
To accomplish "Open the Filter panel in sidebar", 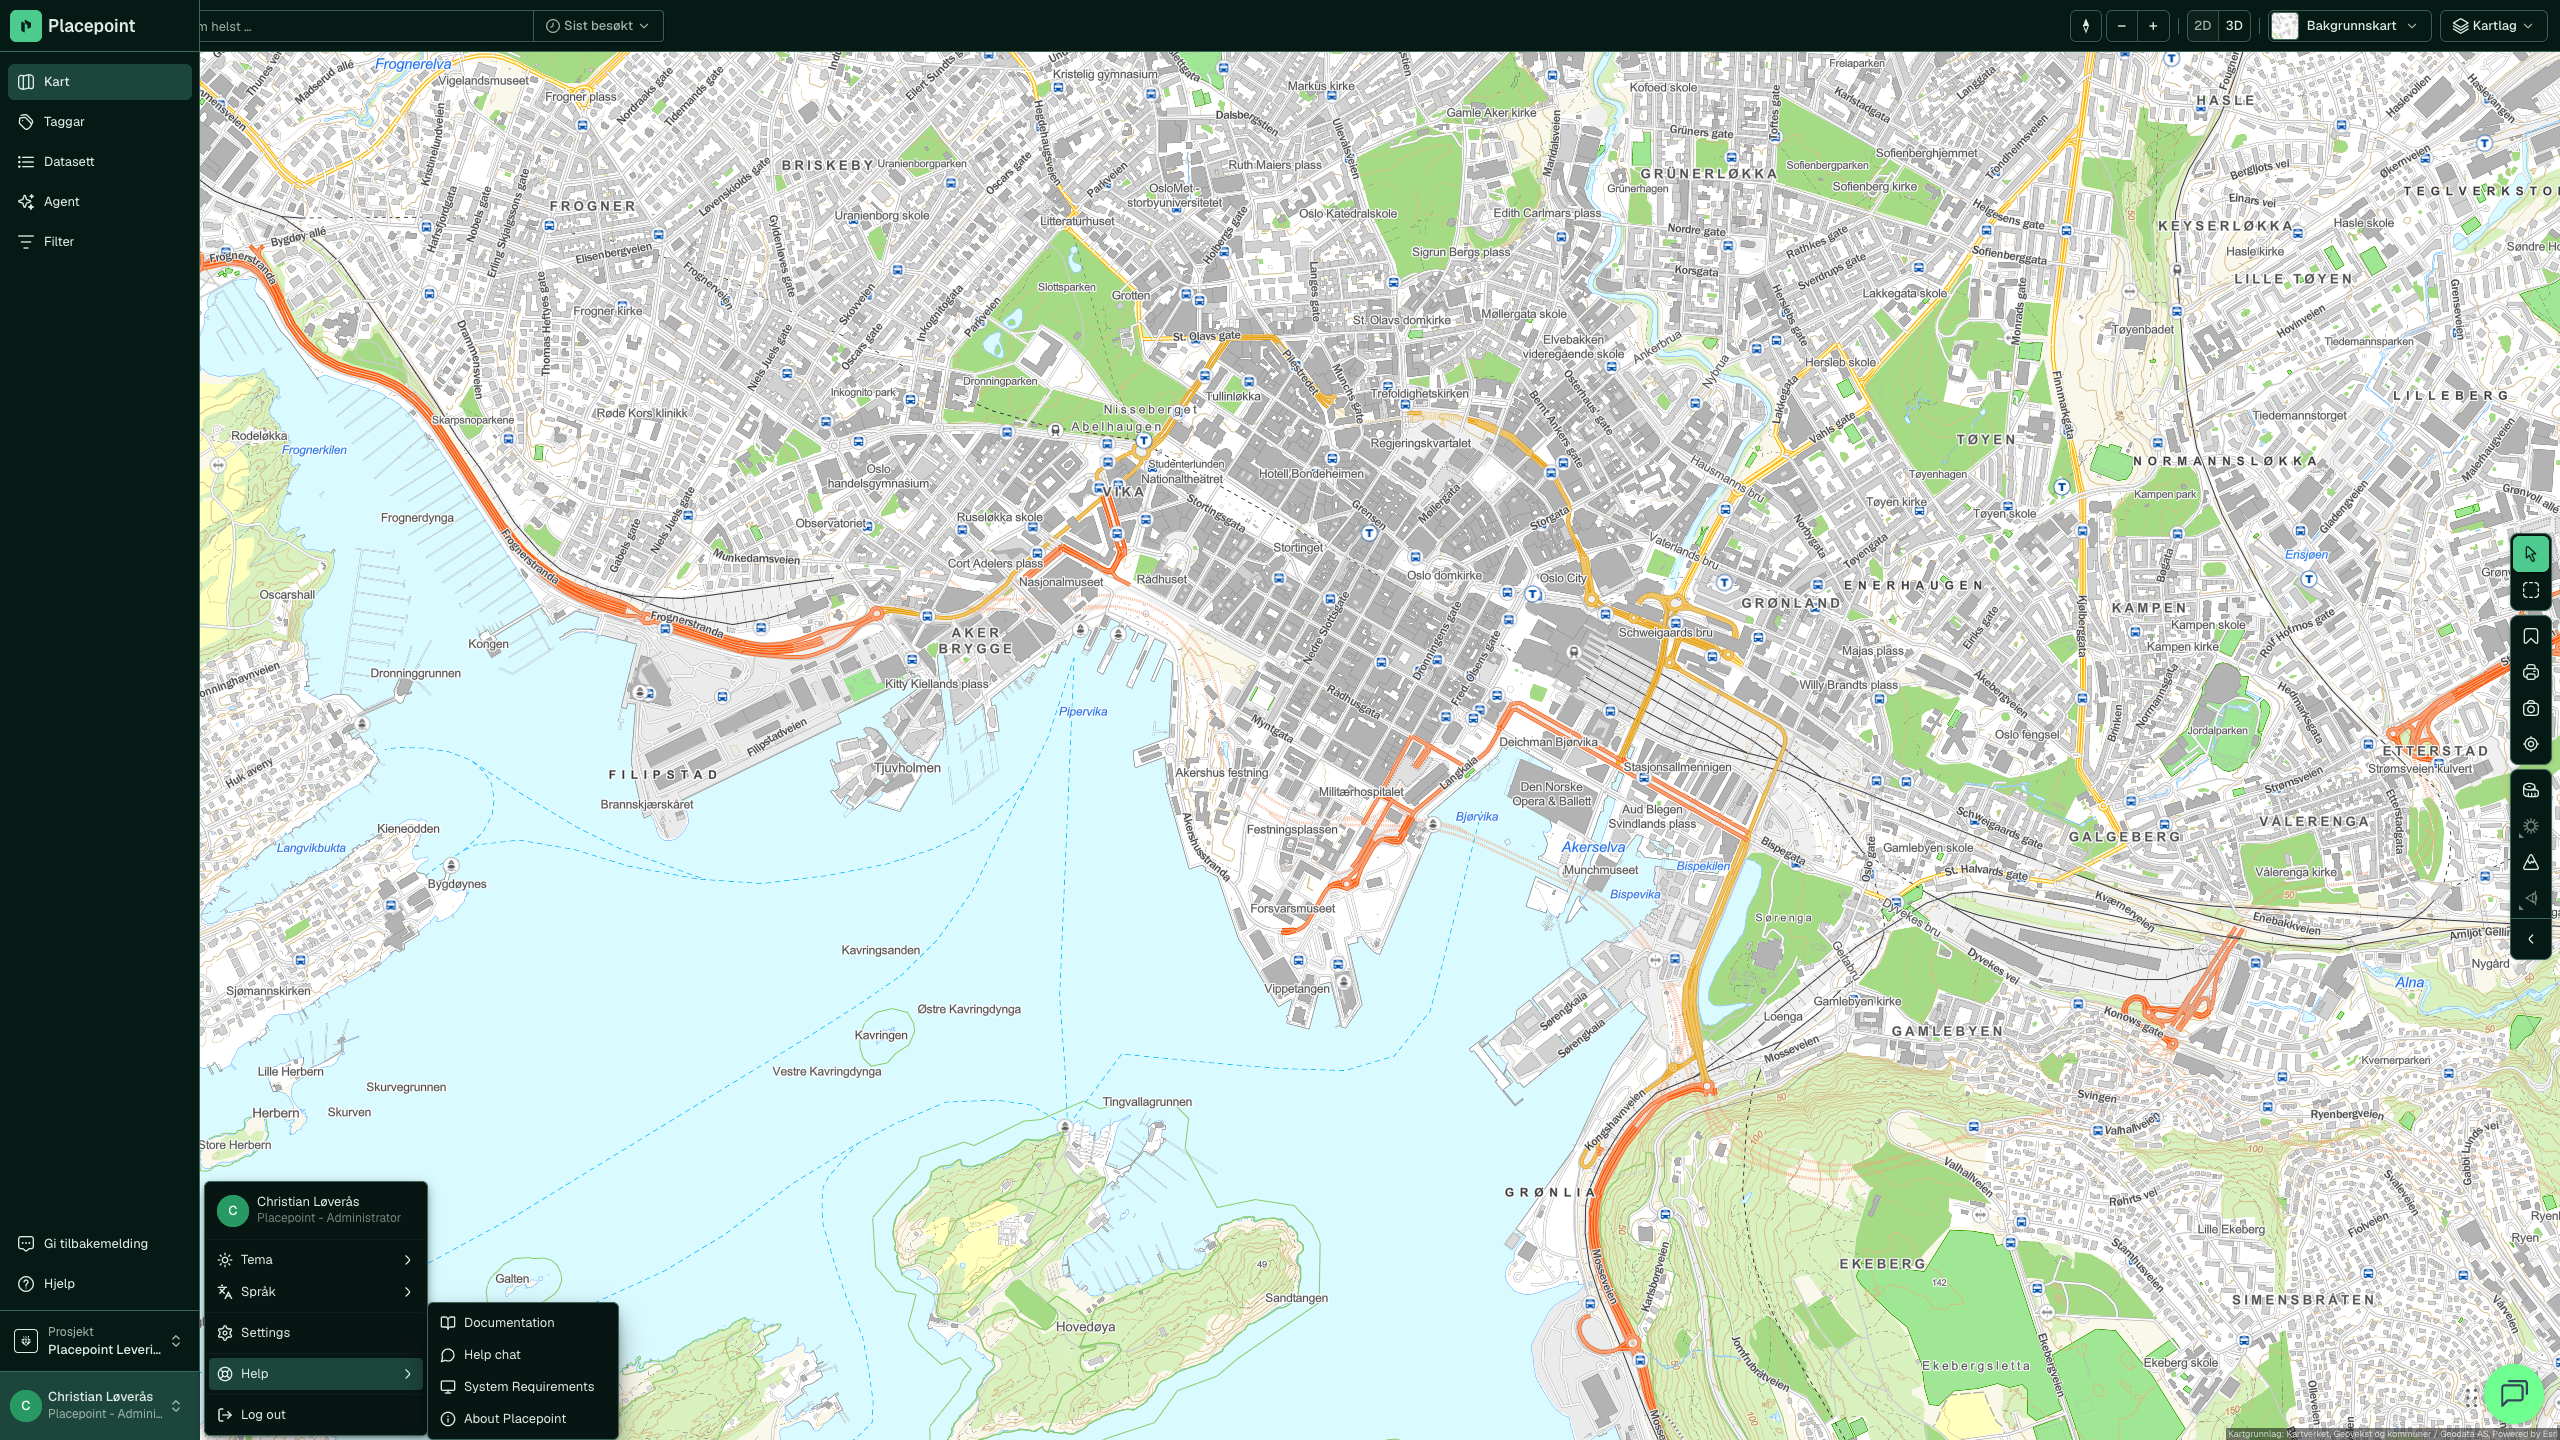I will [99, 242].
